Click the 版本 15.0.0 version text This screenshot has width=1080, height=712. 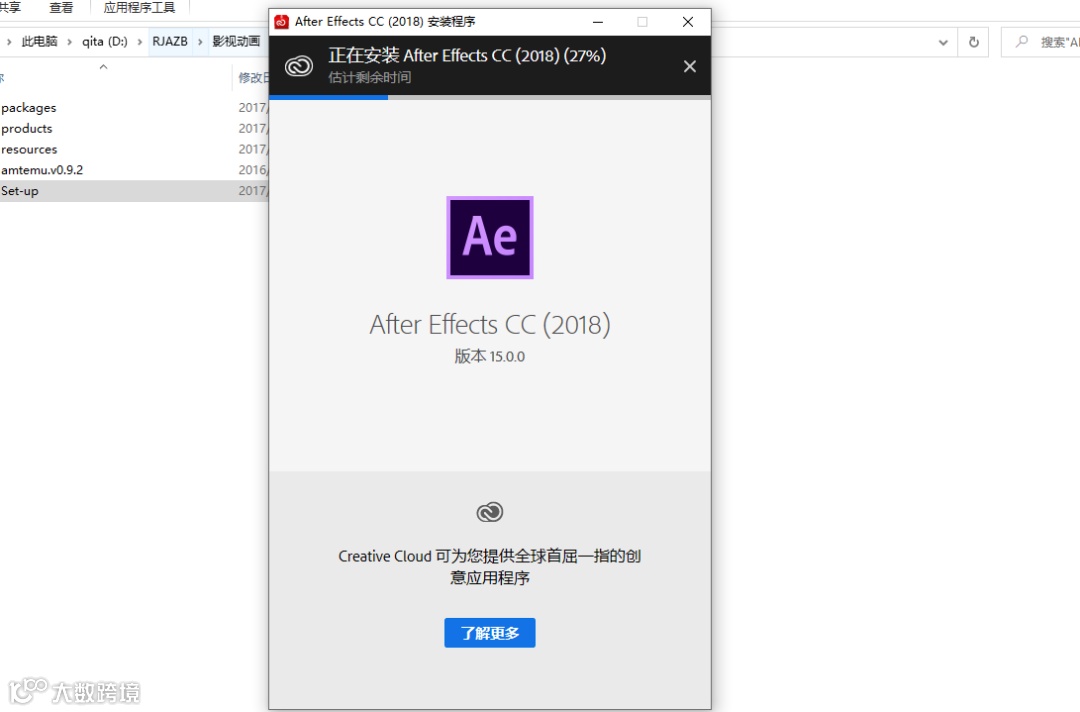point(490,356)
